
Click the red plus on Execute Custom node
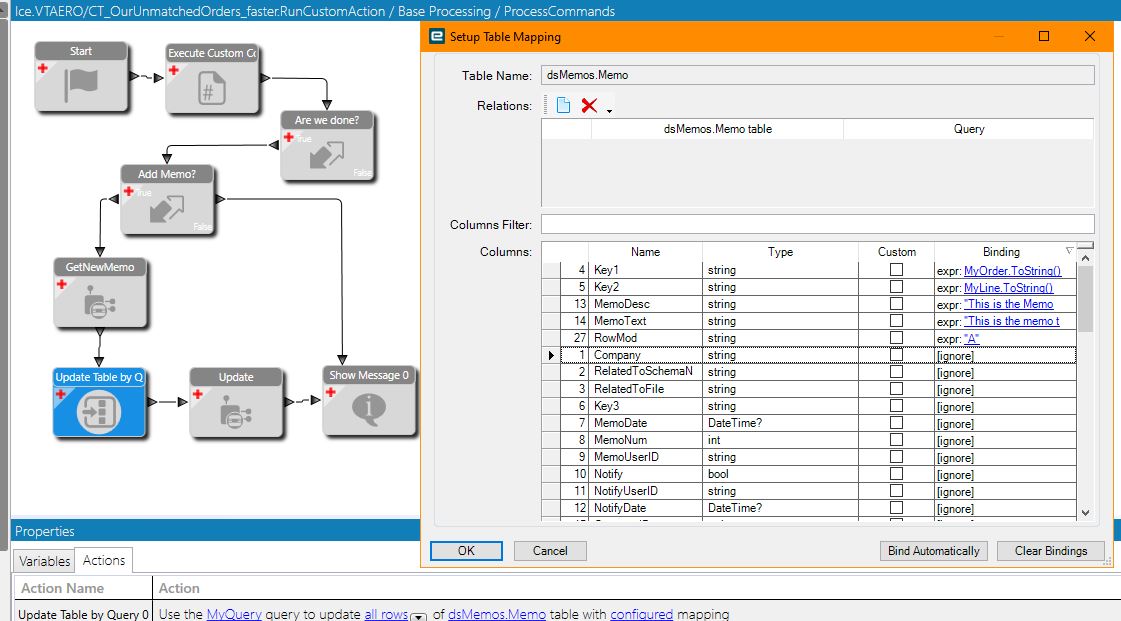174,70
